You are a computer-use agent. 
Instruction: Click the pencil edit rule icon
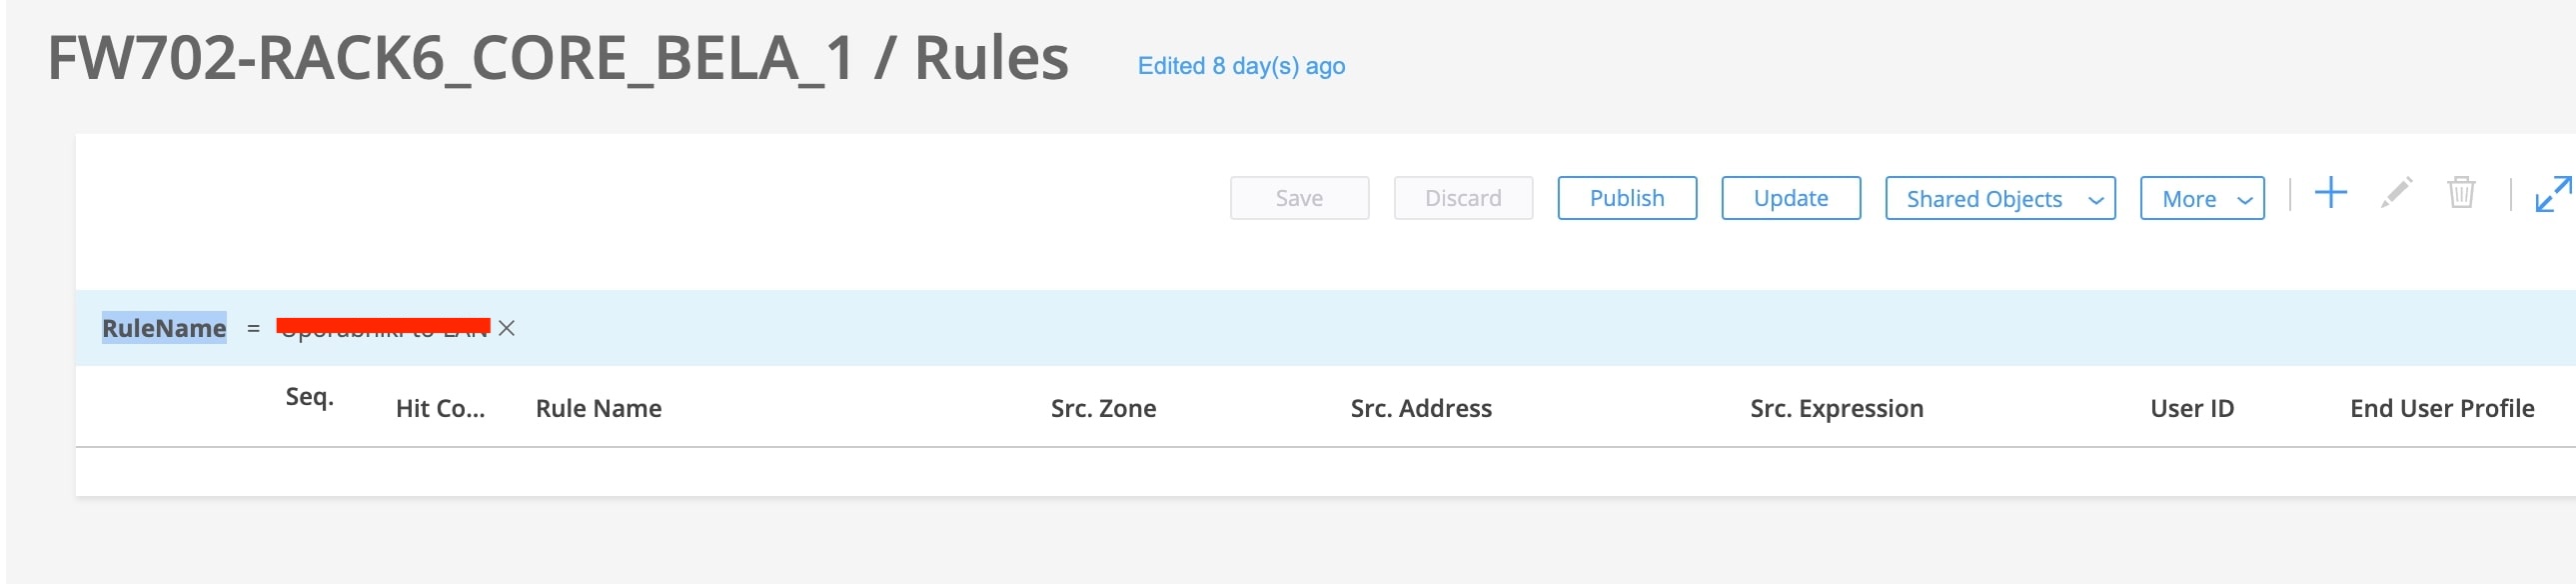coord(2396,193)
